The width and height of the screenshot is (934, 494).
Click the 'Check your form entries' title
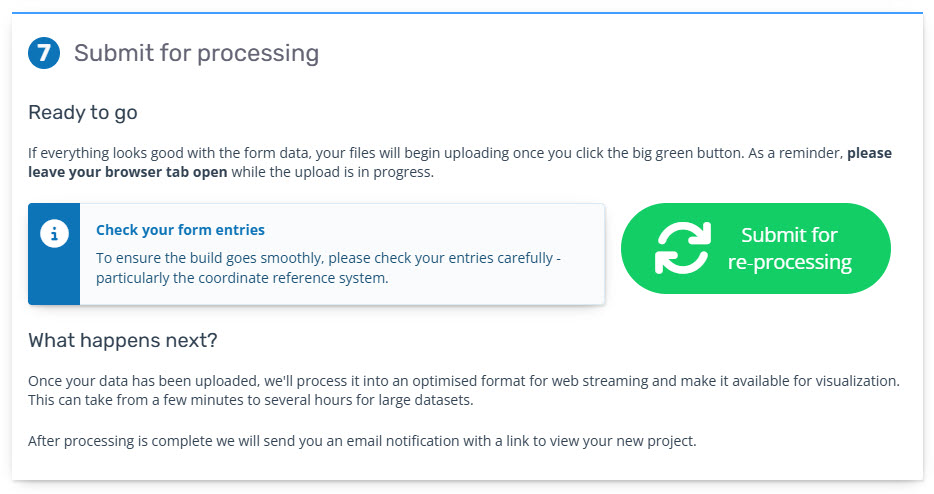[180, 230]
